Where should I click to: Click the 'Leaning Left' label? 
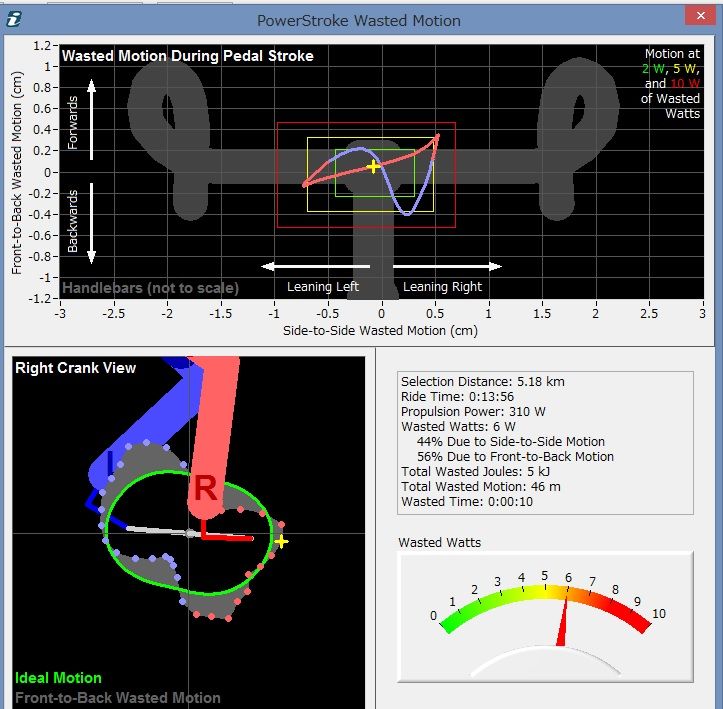[x=323, y=287]
